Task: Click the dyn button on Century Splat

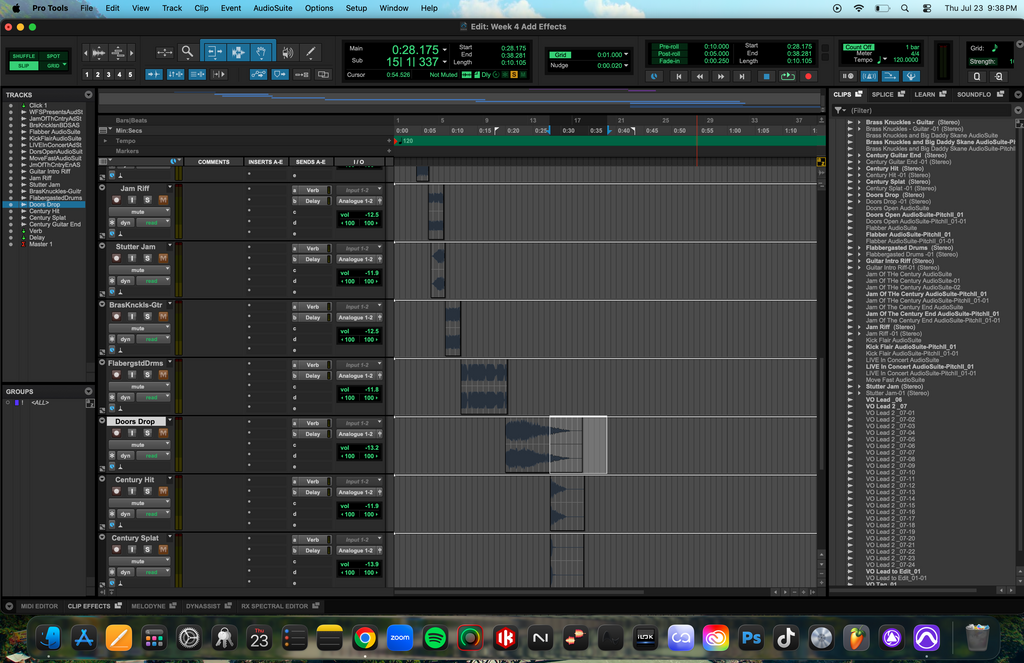Action: [125, 572]
